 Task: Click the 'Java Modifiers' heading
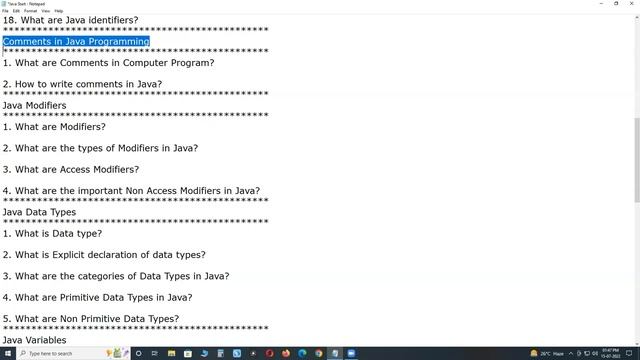(34, 105)
